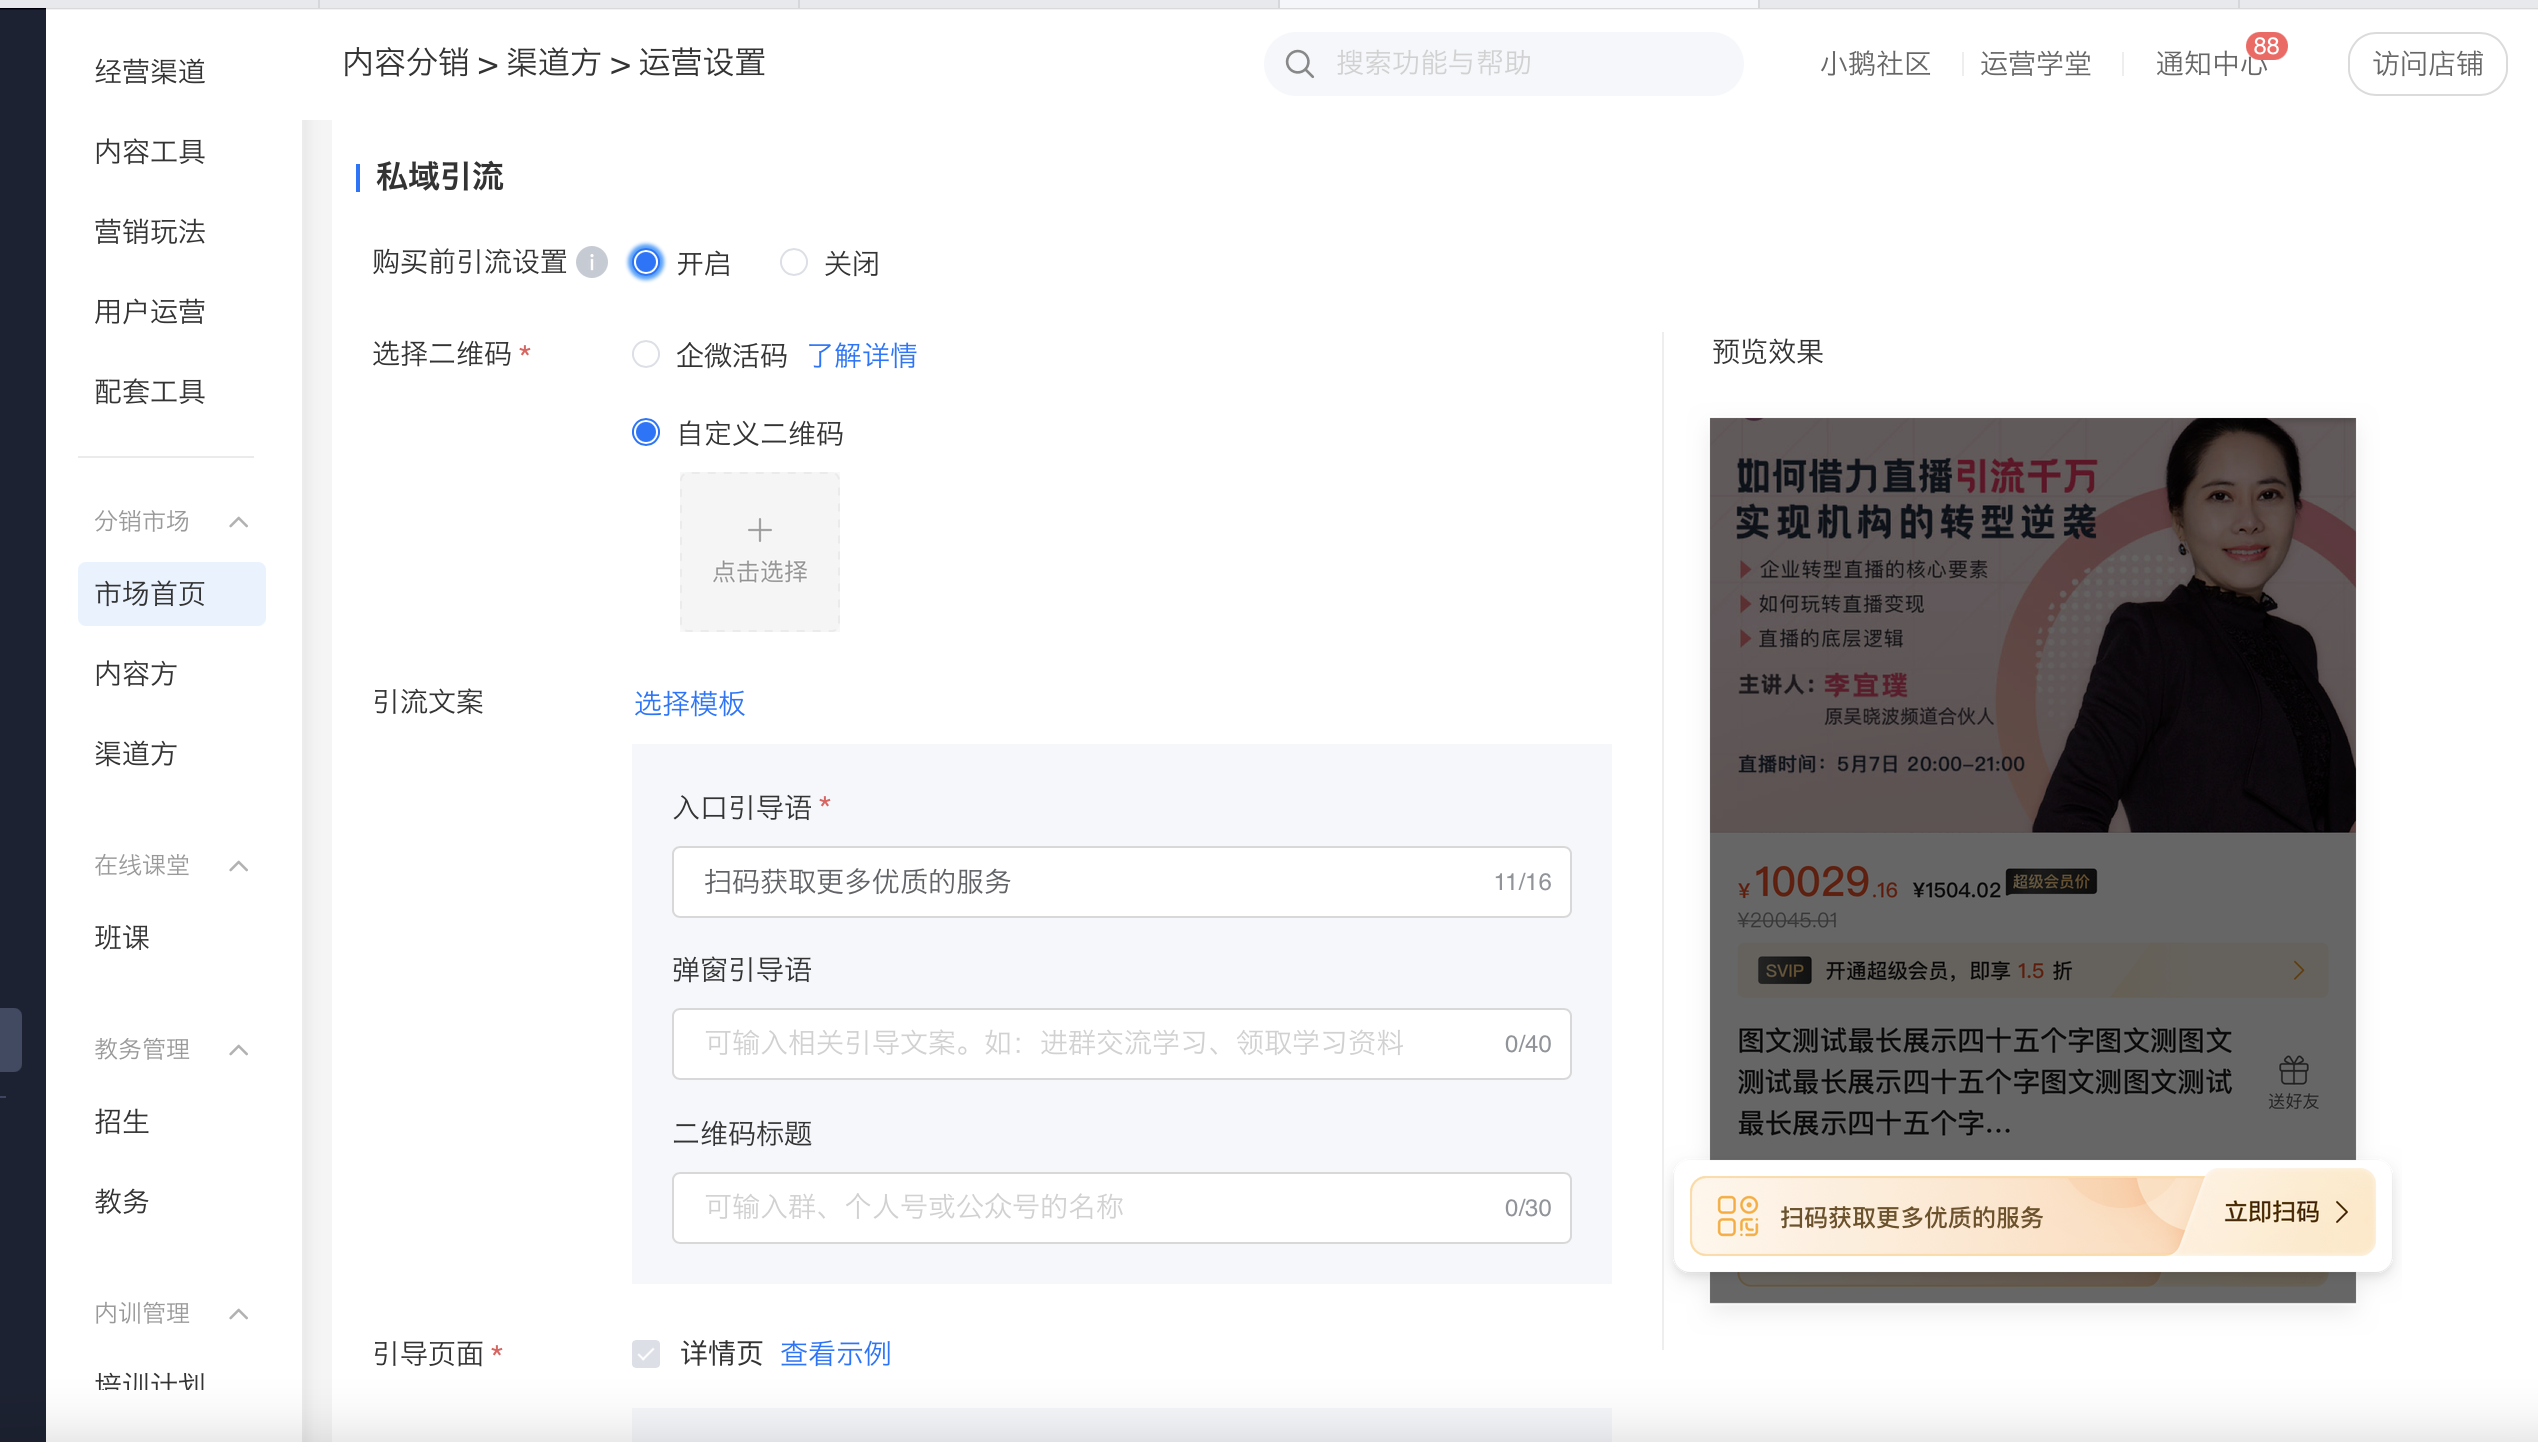The image size is (2538, 1442).
Task: Open 招生 sidebar item
Action: pos(122,1121)
